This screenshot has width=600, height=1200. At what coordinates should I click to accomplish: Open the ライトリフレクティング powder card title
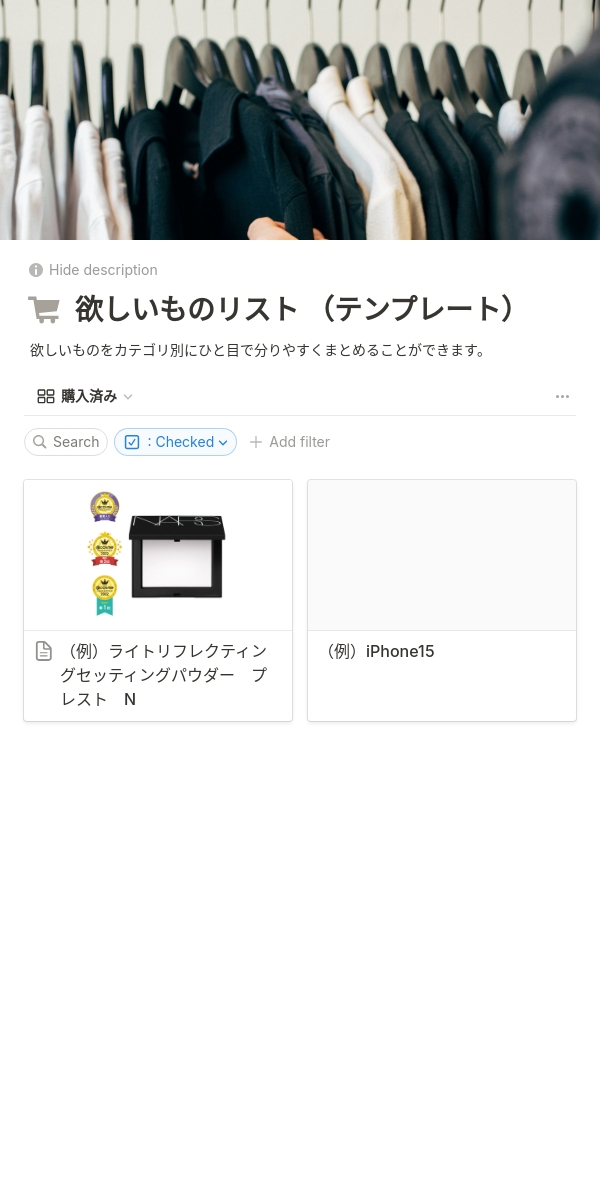coord(164,675)
